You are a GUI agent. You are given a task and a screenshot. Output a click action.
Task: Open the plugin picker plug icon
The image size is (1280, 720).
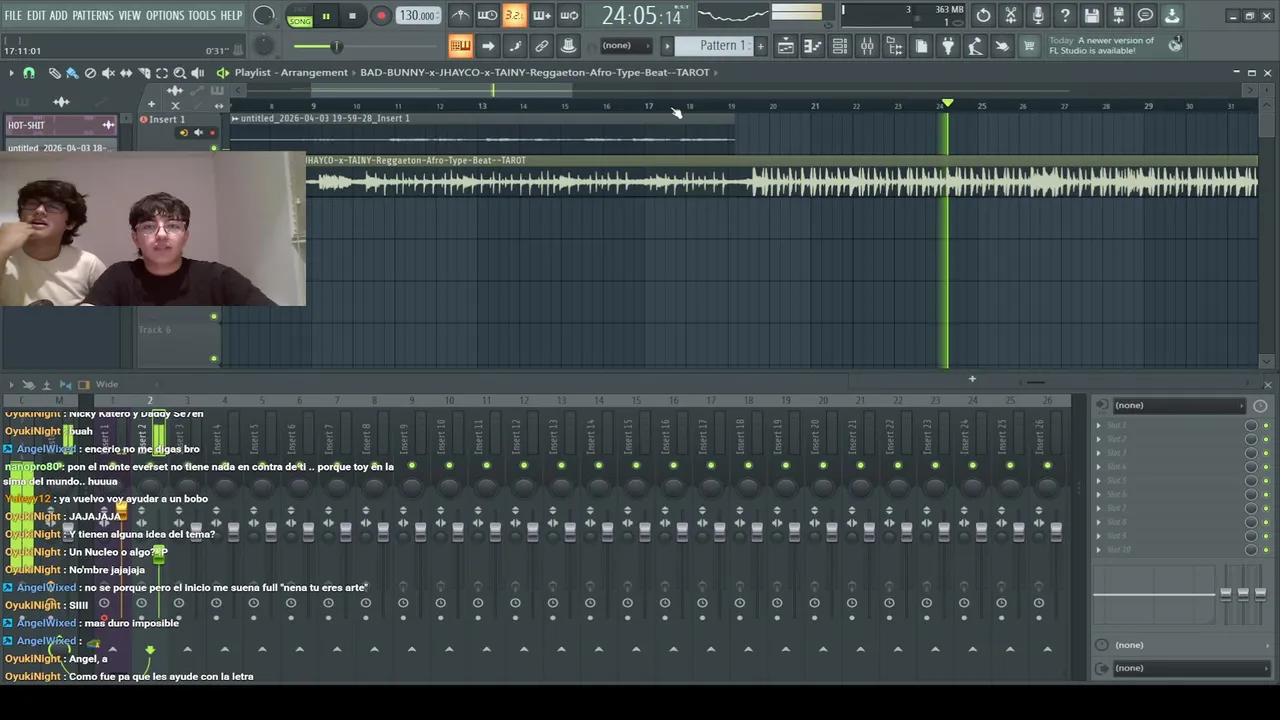[948, 46]
